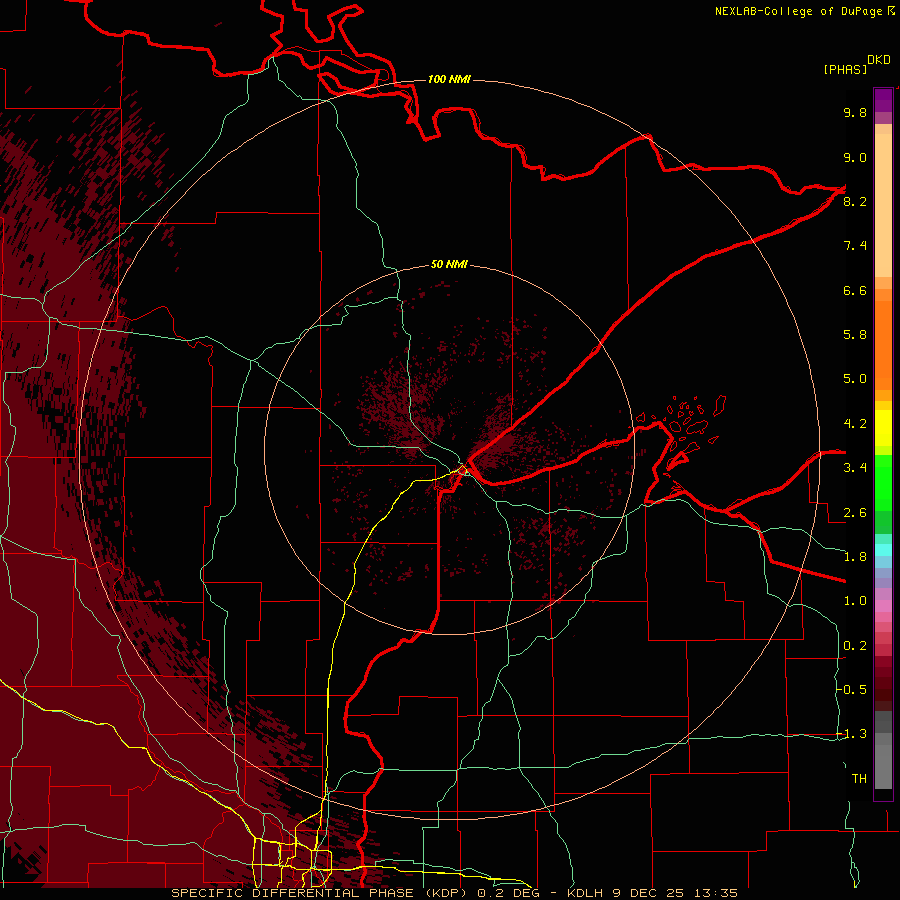Click the NEXLAB-College of DuPage credit text

(x=798, y=11)
